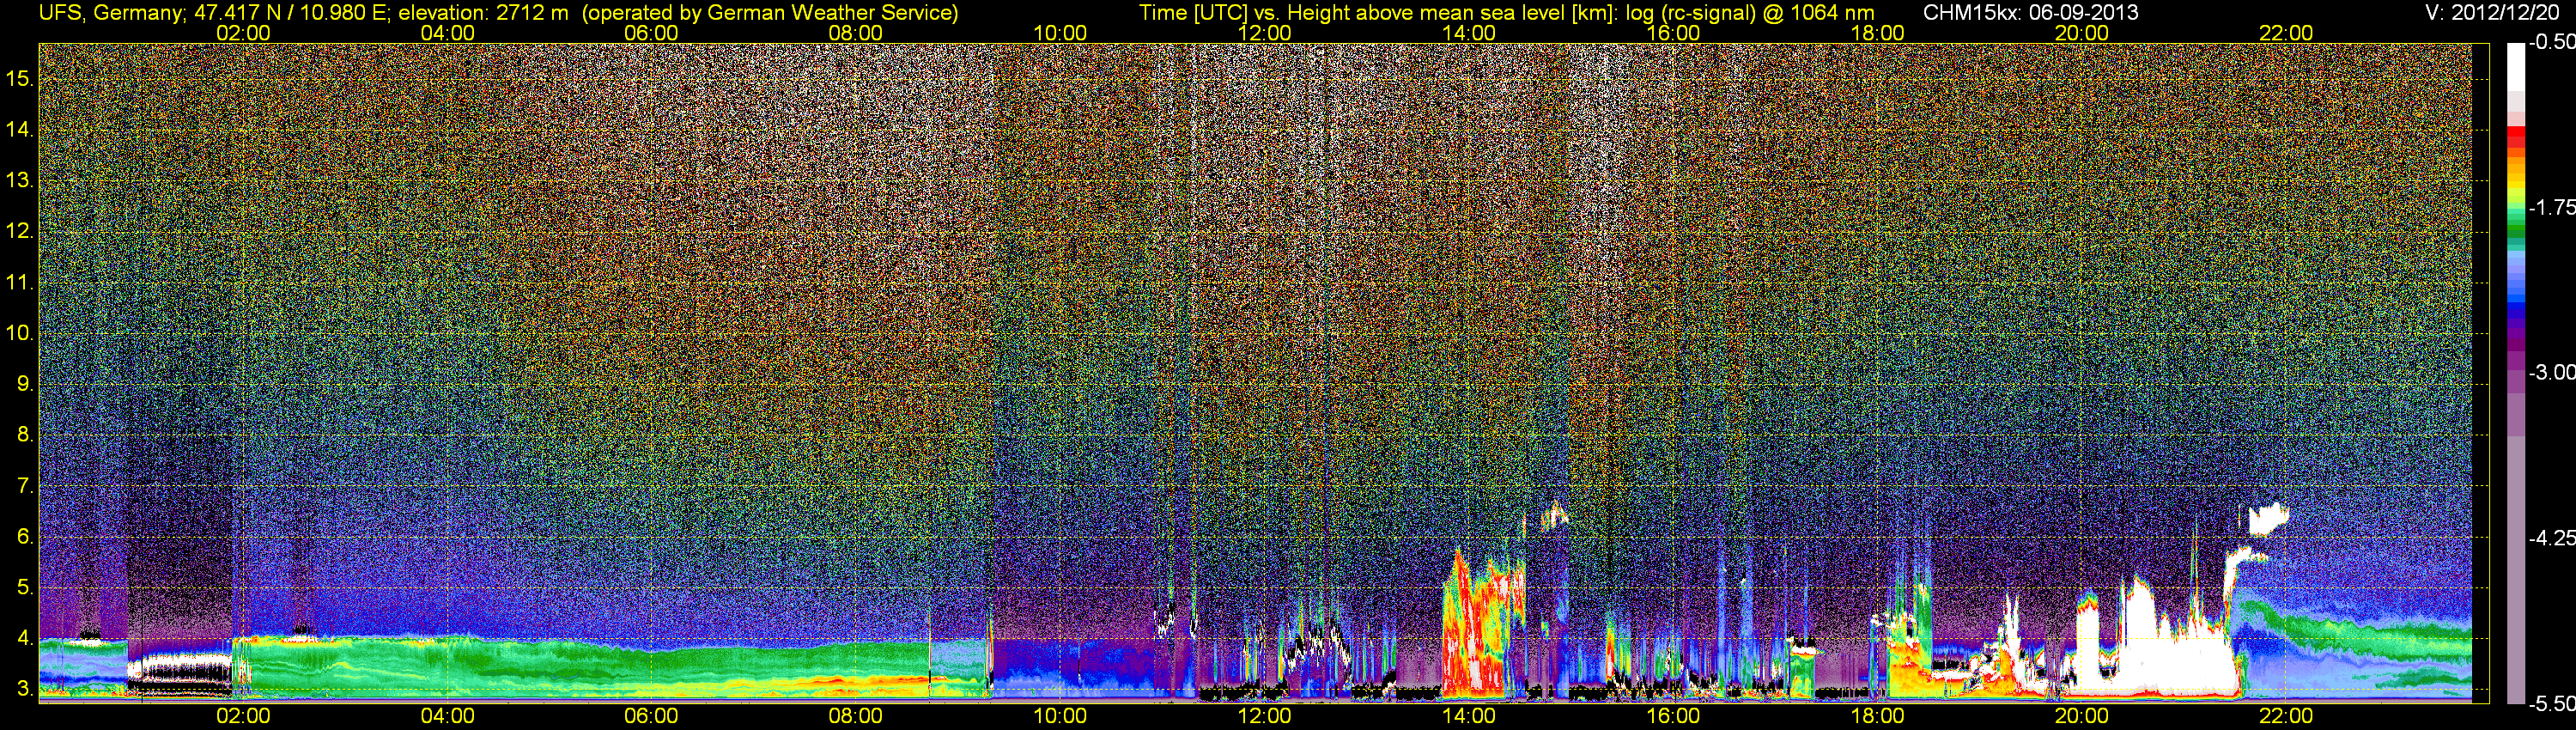Click the '18:00' label on the top time axis
The height and width of the screenshot is (730, 2576).
tap(1877, 33)
